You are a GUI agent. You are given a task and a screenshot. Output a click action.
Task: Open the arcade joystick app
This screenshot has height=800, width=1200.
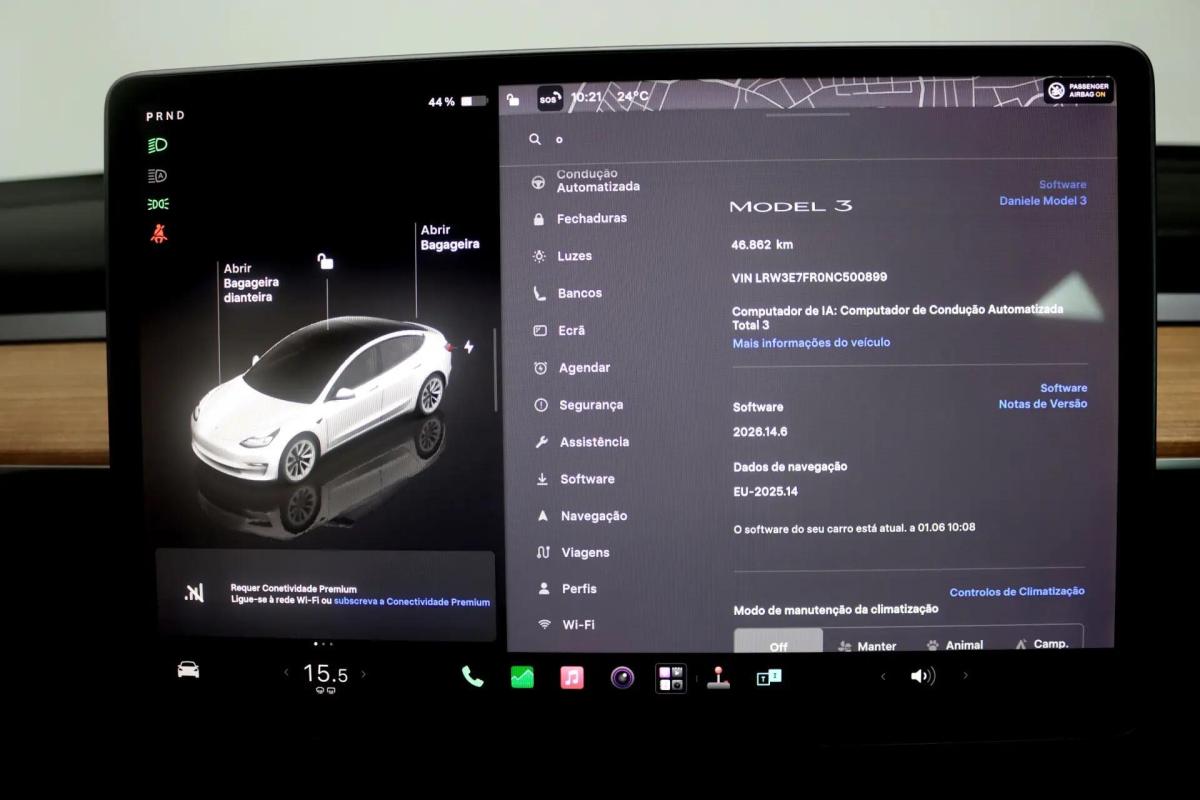[x=718, y=677]
